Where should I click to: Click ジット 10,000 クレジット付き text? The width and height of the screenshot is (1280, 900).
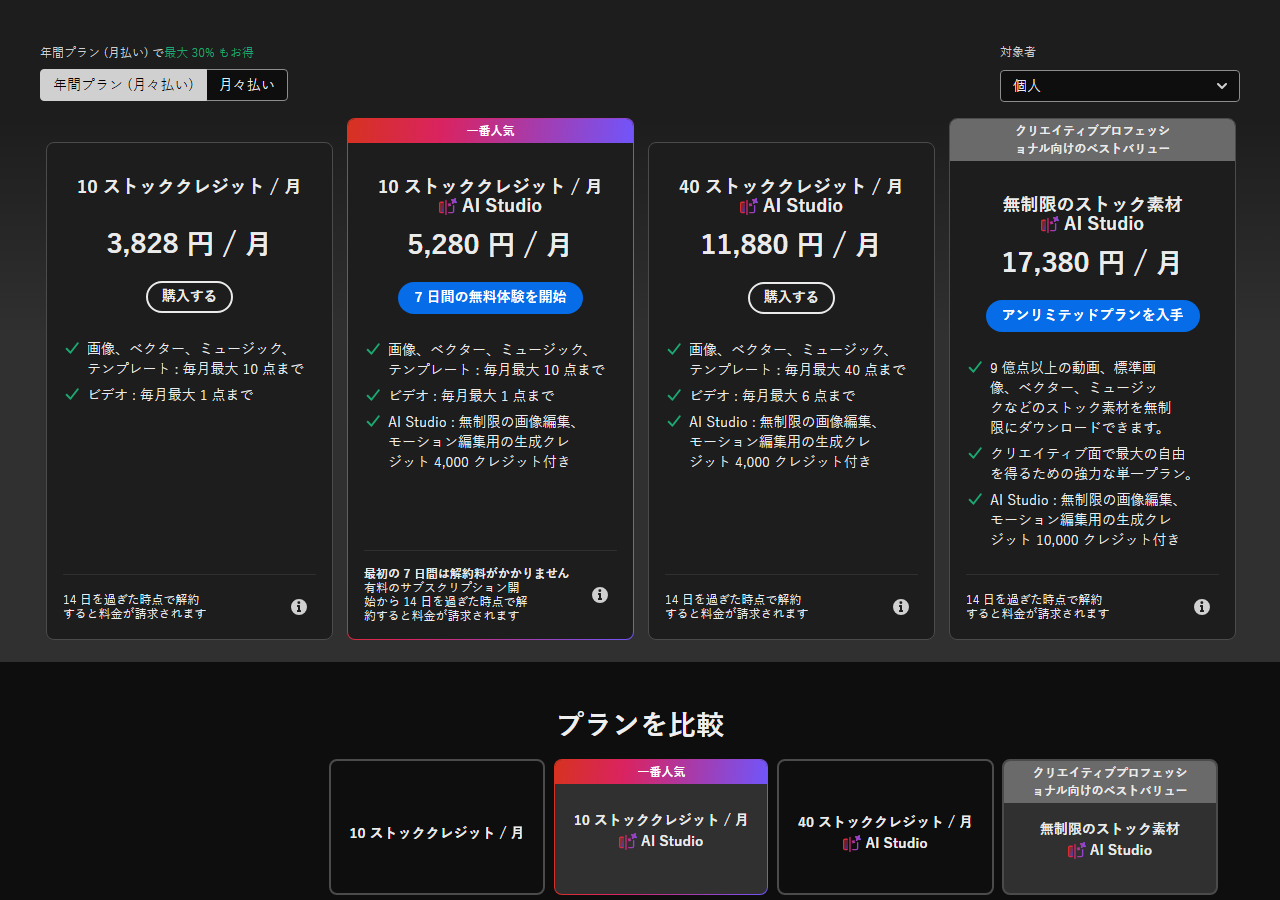point(1085,539)
